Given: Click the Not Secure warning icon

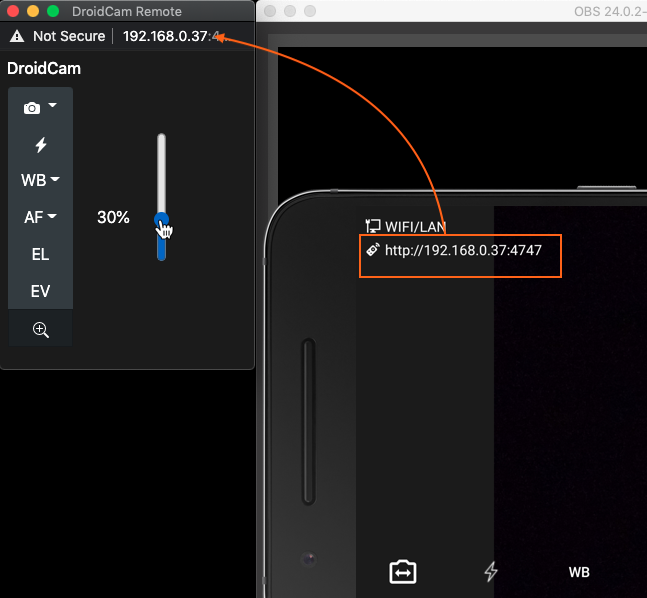Looking at the screenshot, I should coord(17,36).
